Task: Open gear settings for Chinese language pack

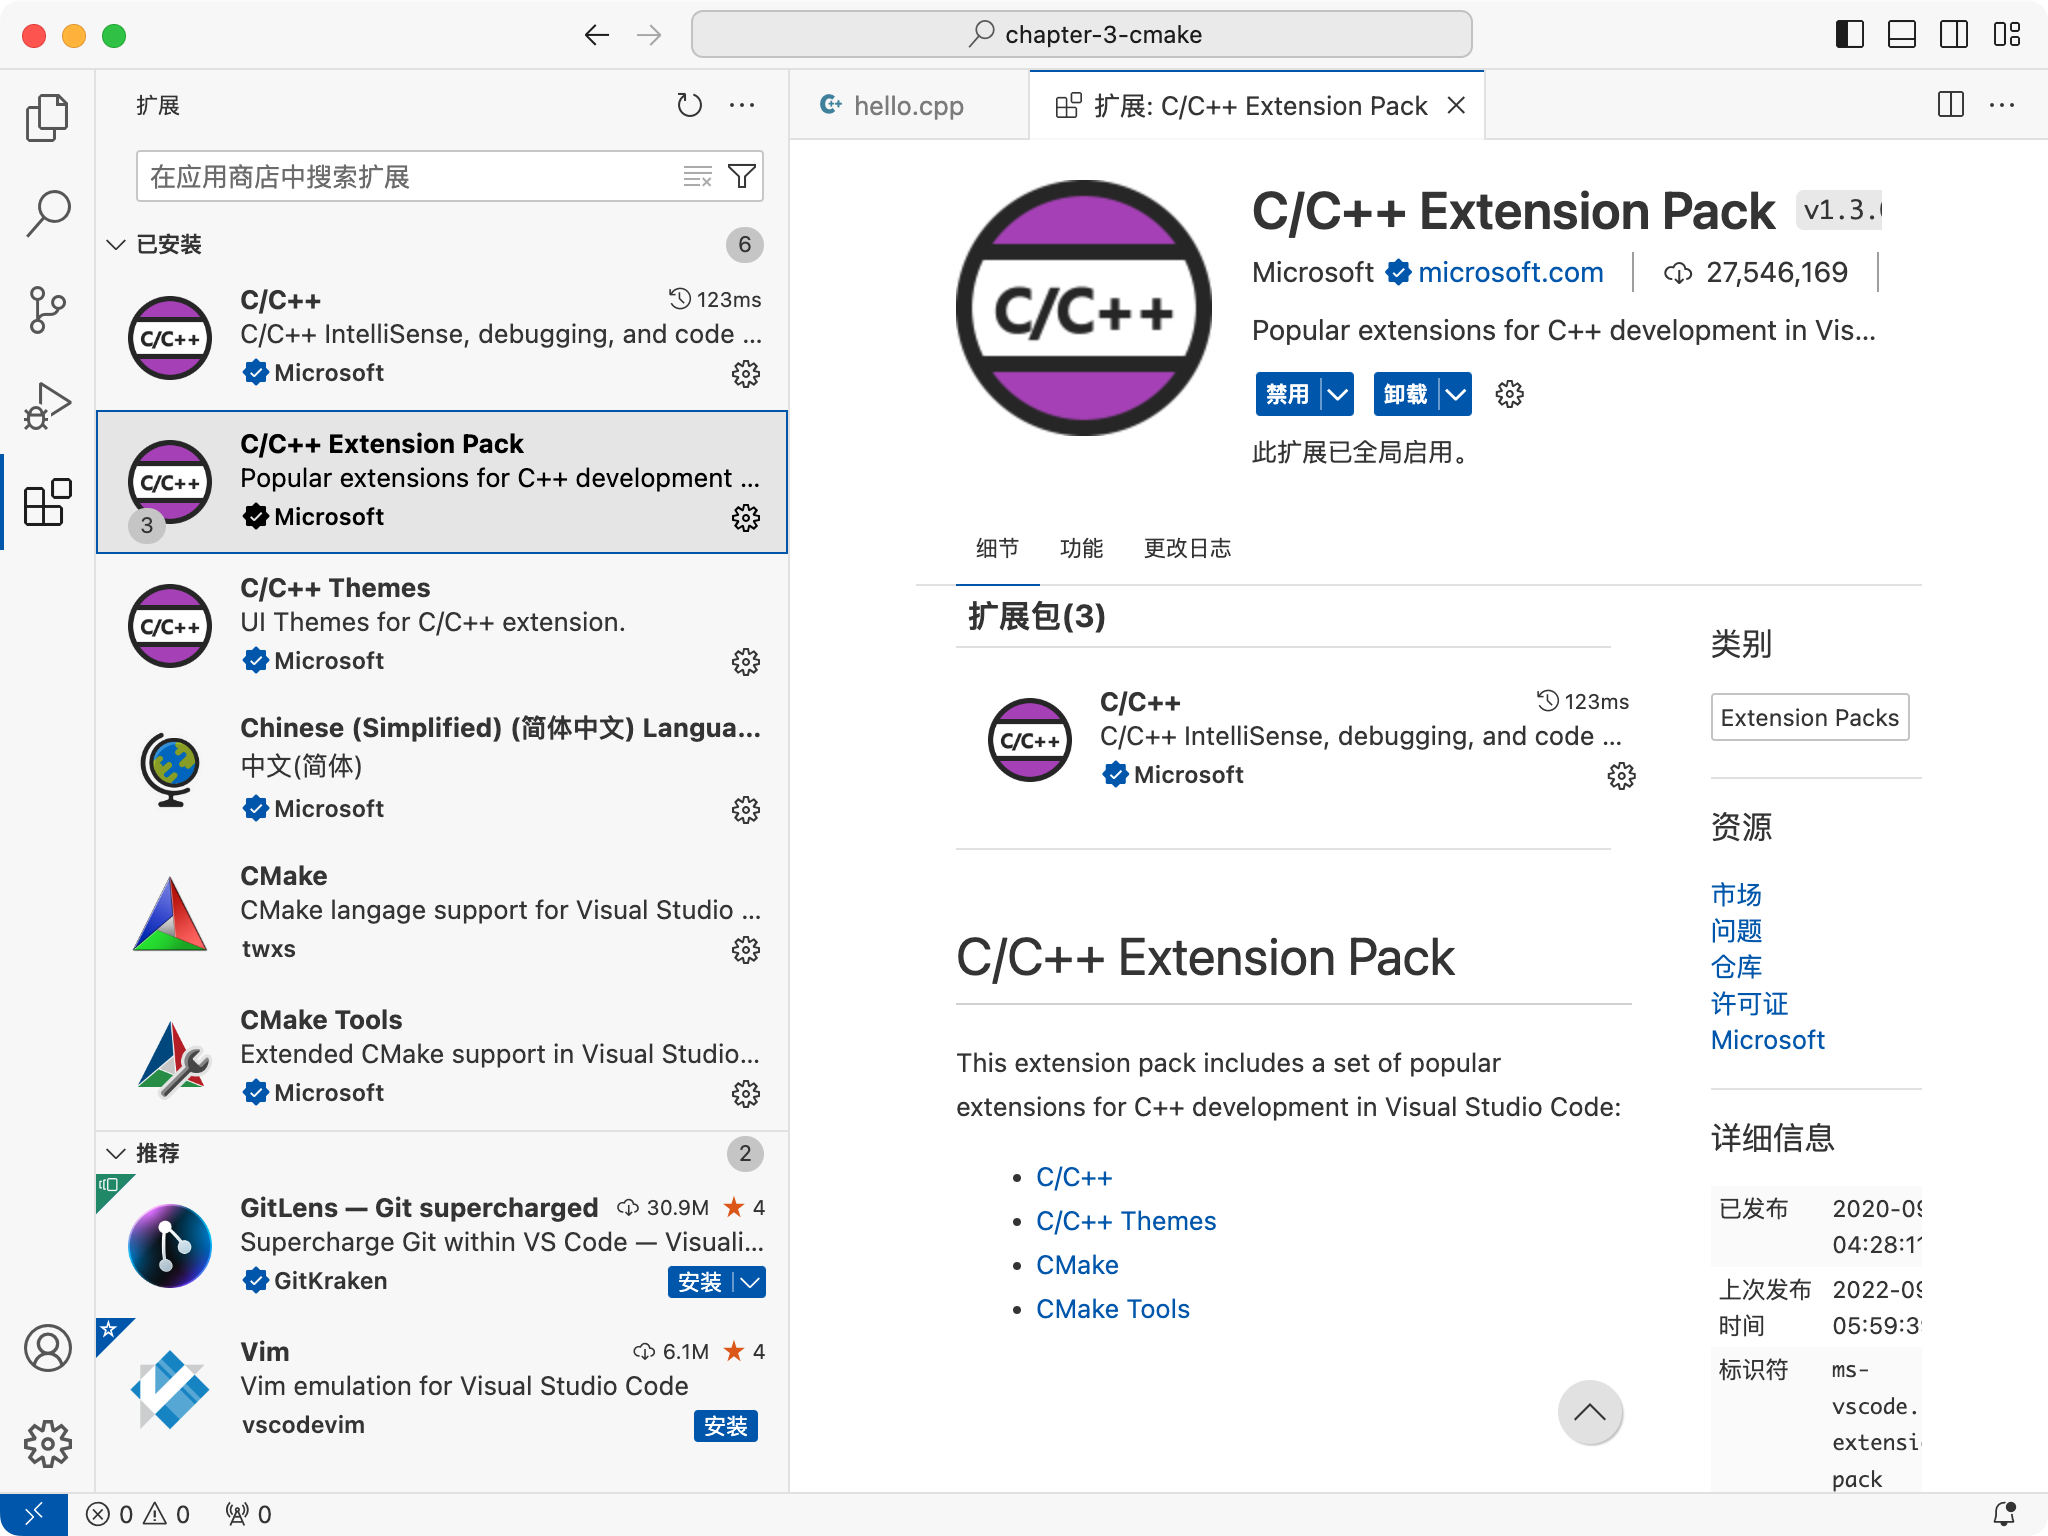Action: [746, 810]
